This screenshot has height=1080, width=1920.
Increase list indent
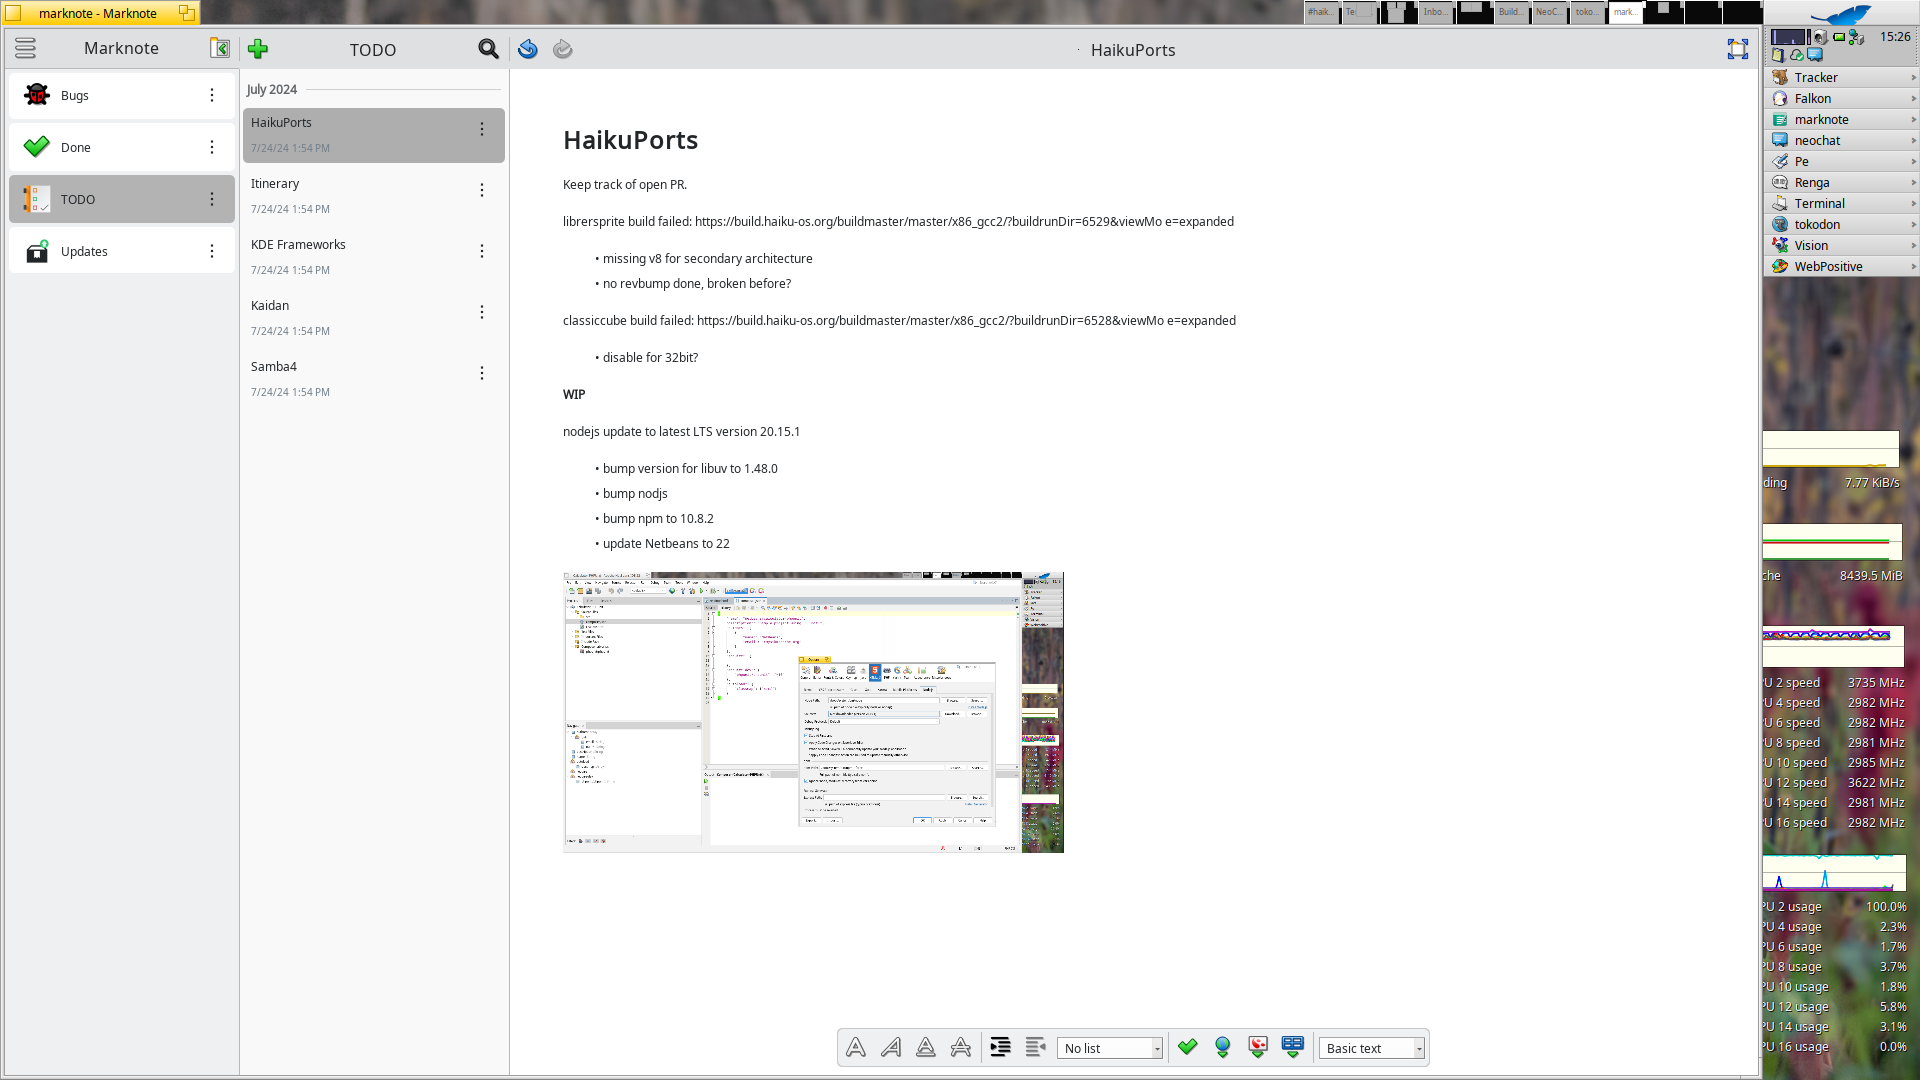pos(1000,1047)
